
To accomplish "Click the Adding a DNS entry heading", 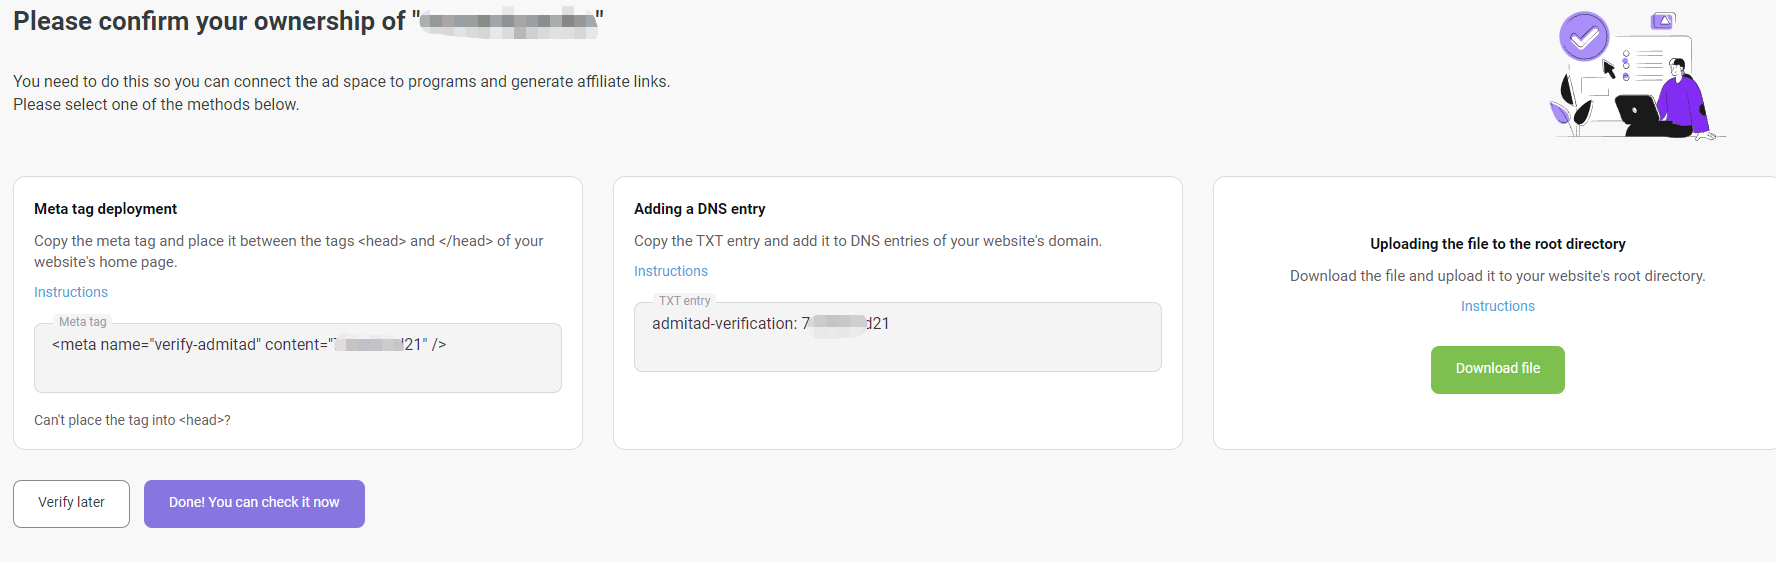I will pos(700,209).
